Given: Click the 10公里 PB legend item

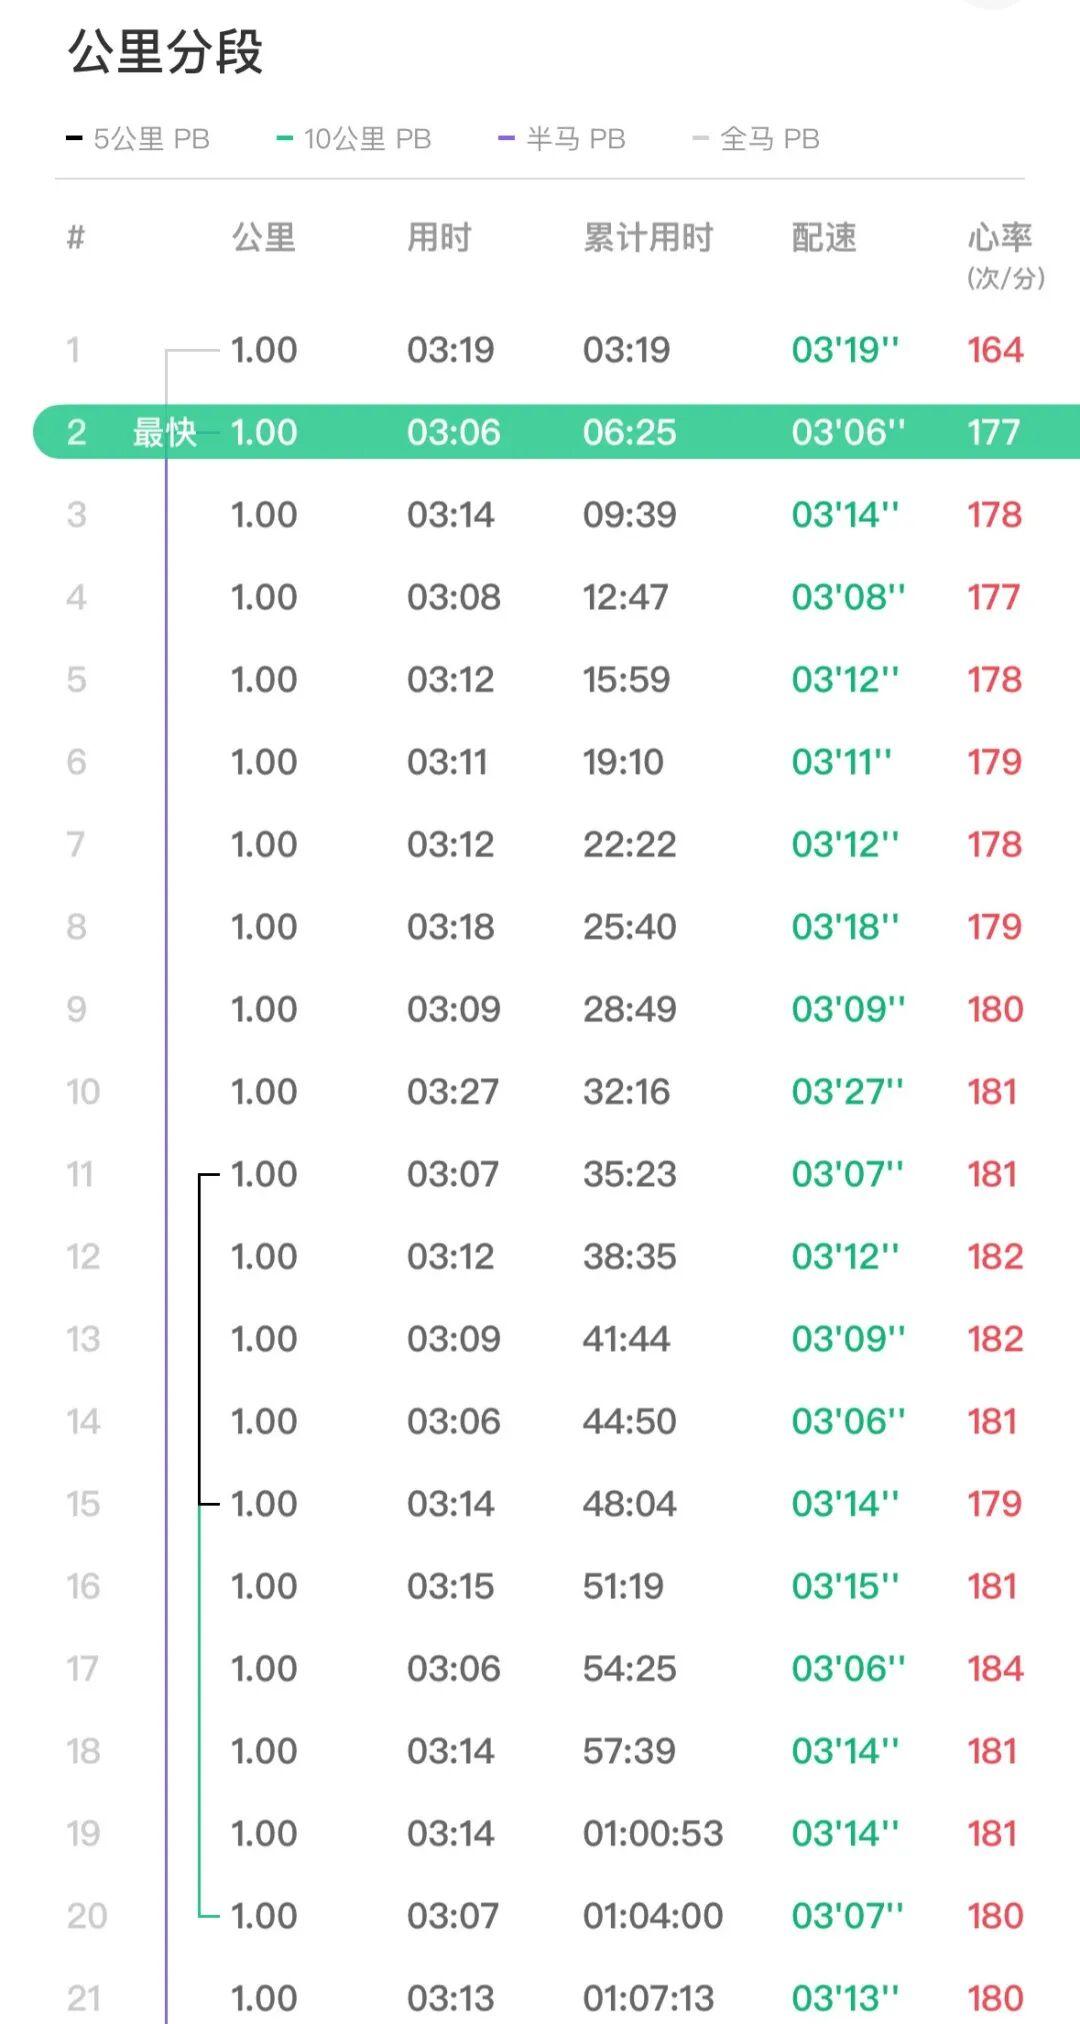Looking at the screenshot, I should (354, 139).
